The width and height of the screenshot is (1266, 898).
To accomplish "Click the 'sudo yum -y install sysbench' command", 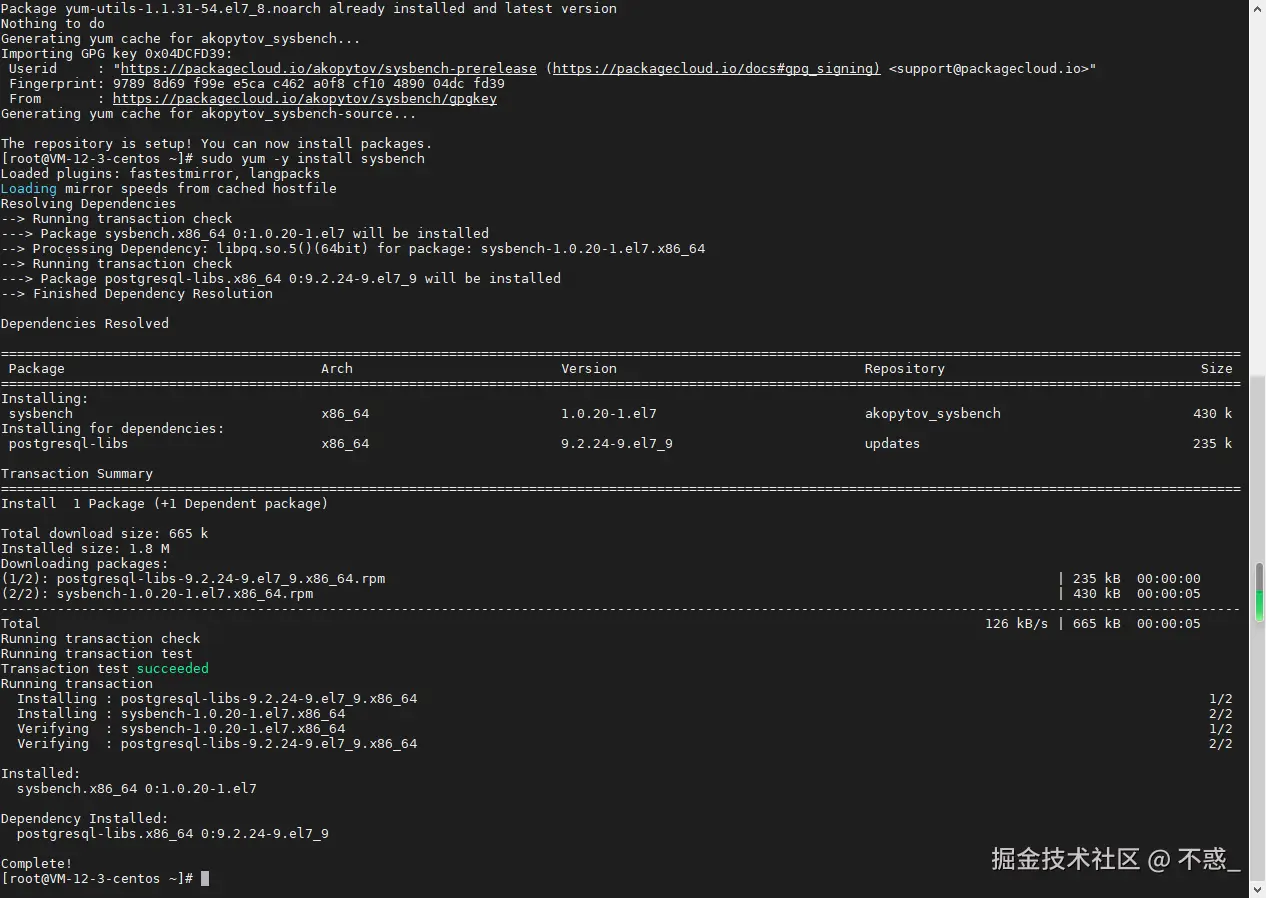I will click(313, 159).
